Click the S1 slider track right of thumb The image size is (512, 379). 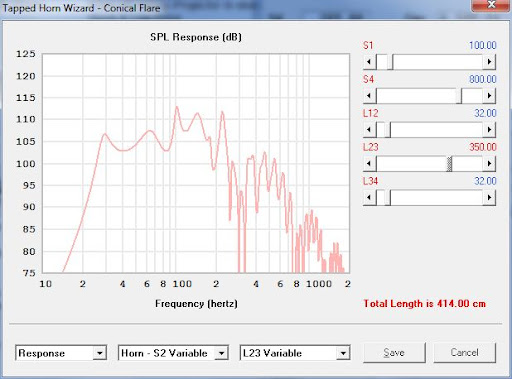pos(438,62)
